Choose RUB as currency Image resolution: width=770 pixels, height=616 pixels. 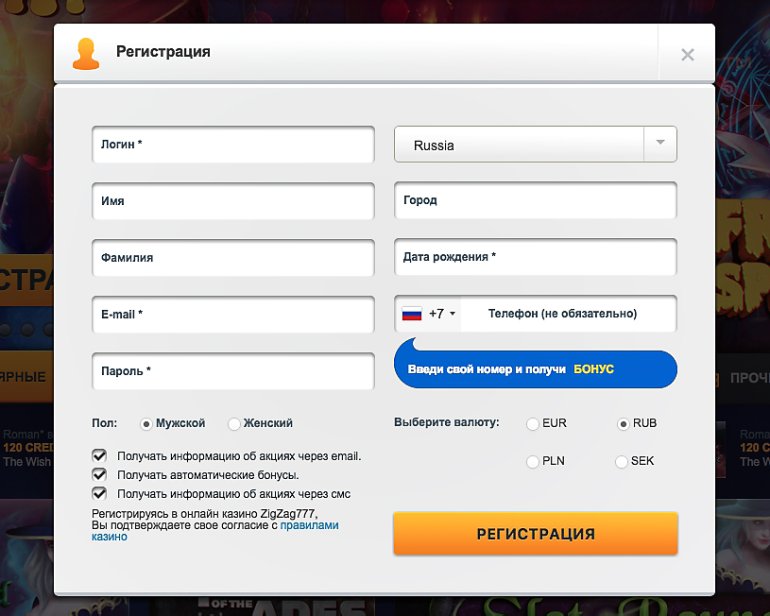623,423
